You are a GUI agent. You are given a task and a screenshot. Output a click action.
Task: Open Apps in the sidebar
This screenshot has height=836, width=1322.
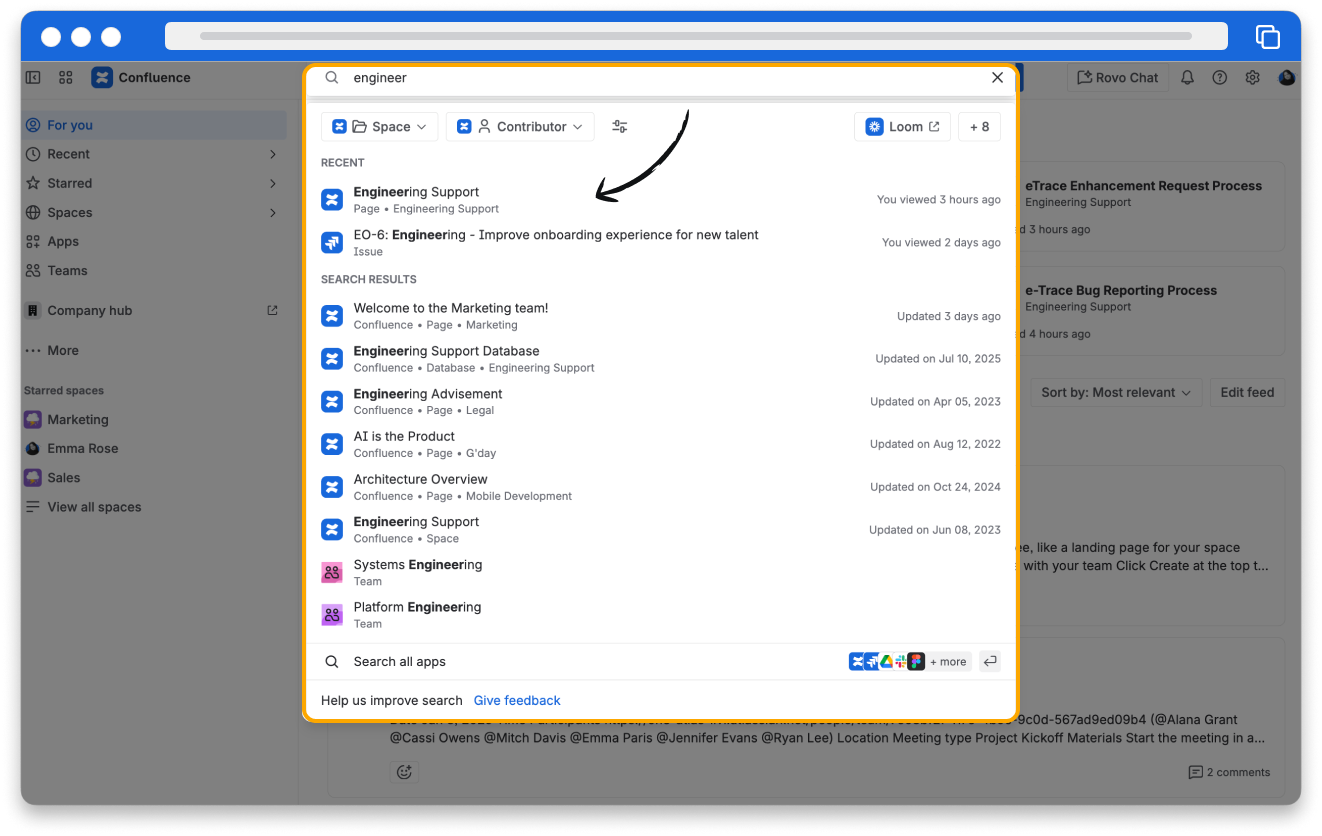pyautogui.click(x=155, y=241)
